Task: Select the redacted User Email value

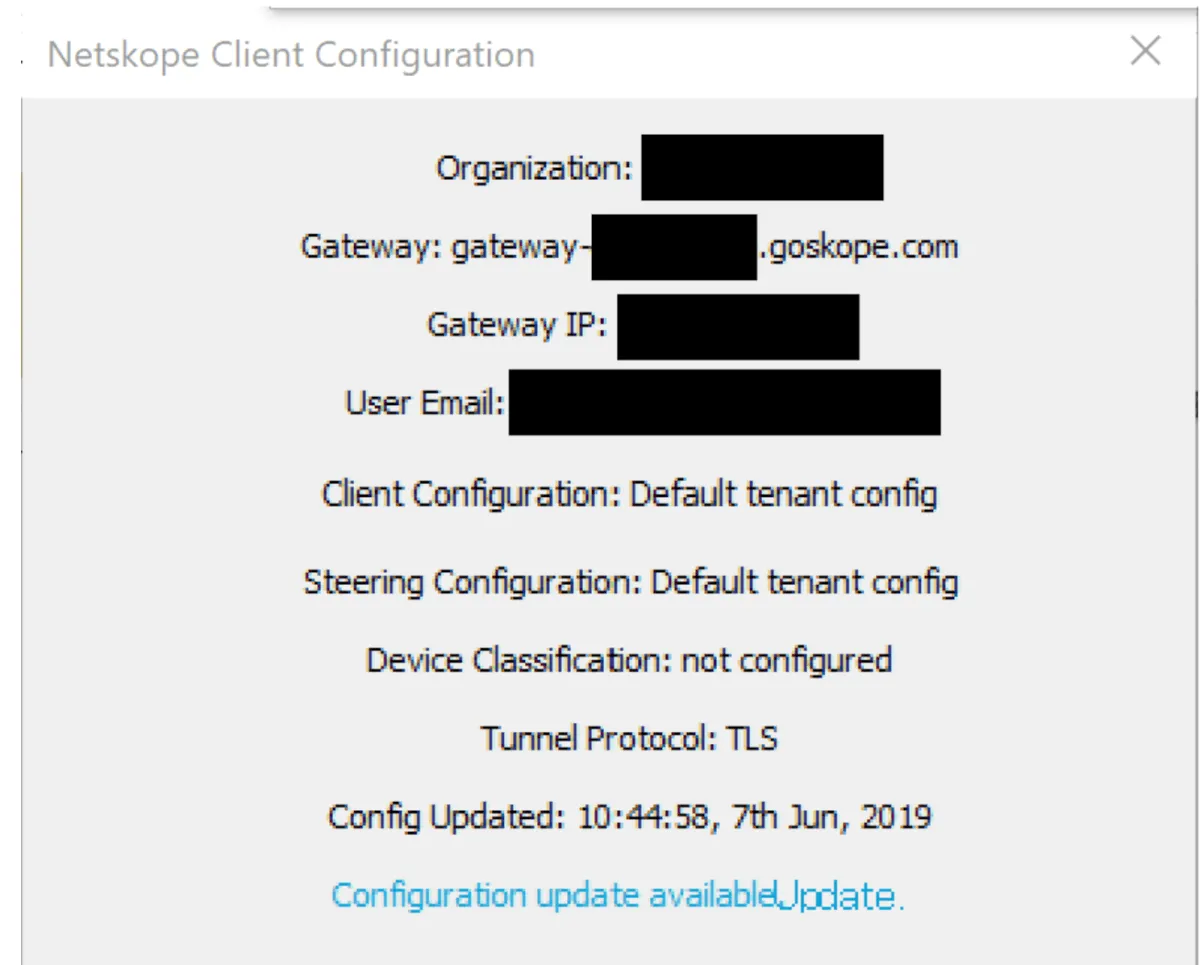Action: (x=724, y=402)
